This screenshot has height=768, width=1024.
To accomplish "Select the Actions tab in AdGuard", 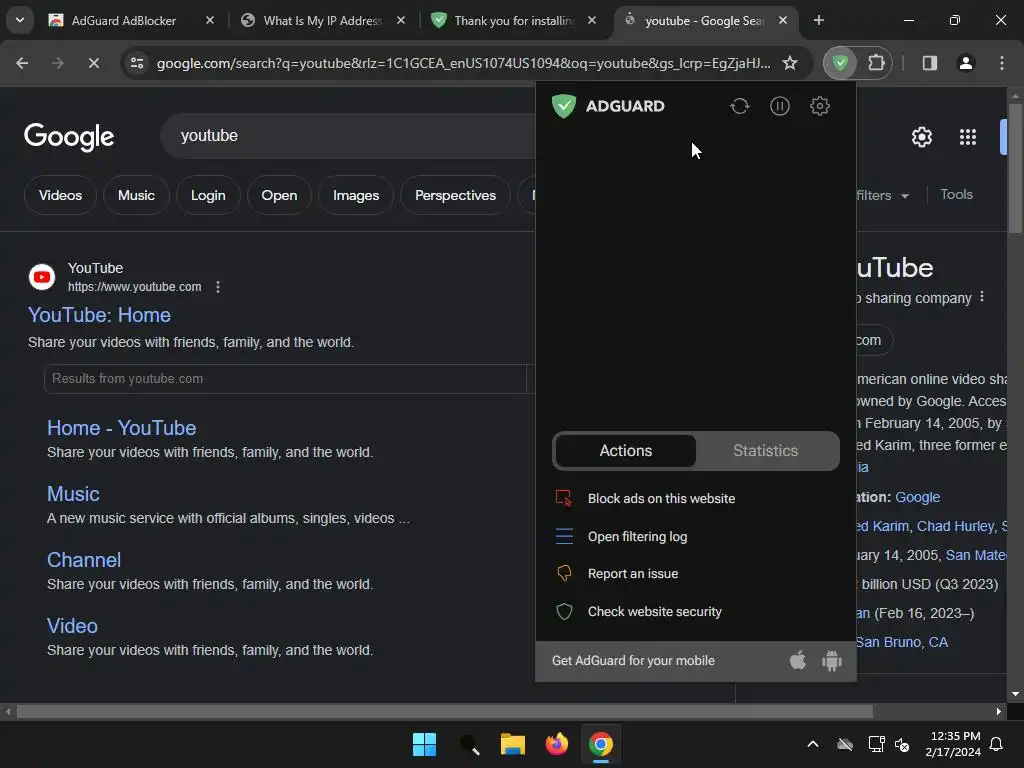I will click(626, 451).
